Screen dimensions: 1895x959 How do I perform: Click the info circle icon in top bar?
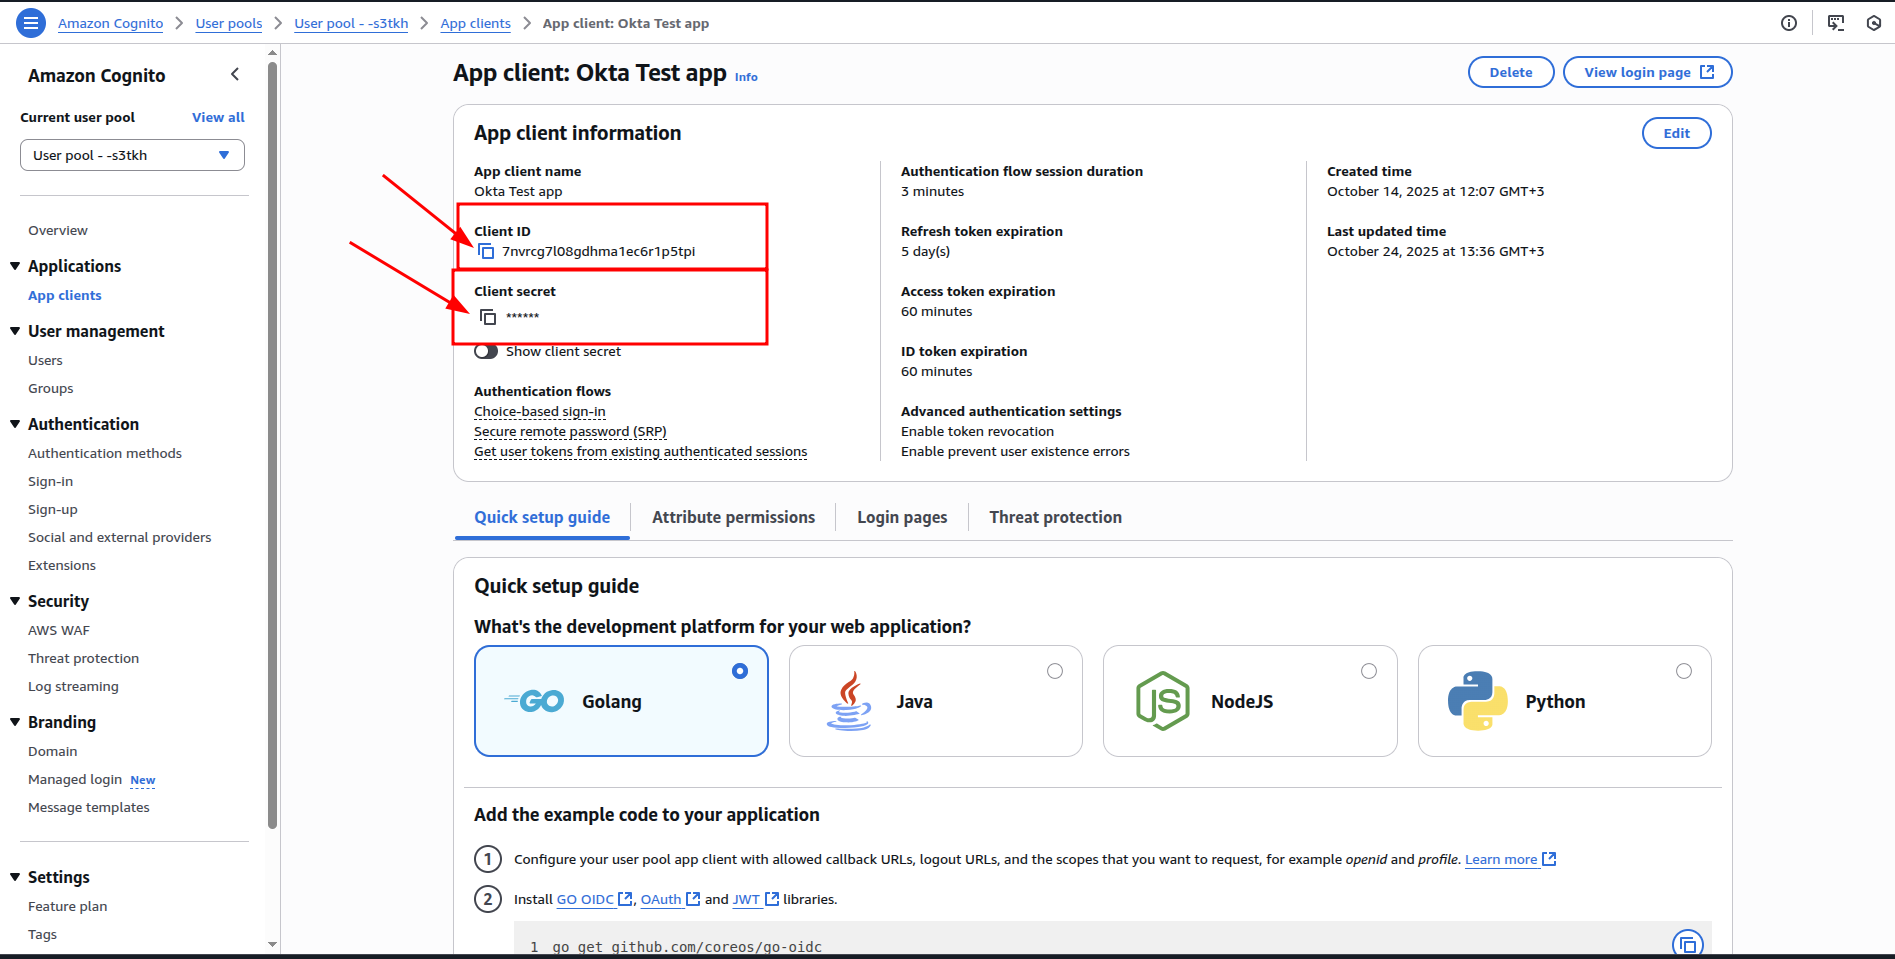coord(1789,23)
